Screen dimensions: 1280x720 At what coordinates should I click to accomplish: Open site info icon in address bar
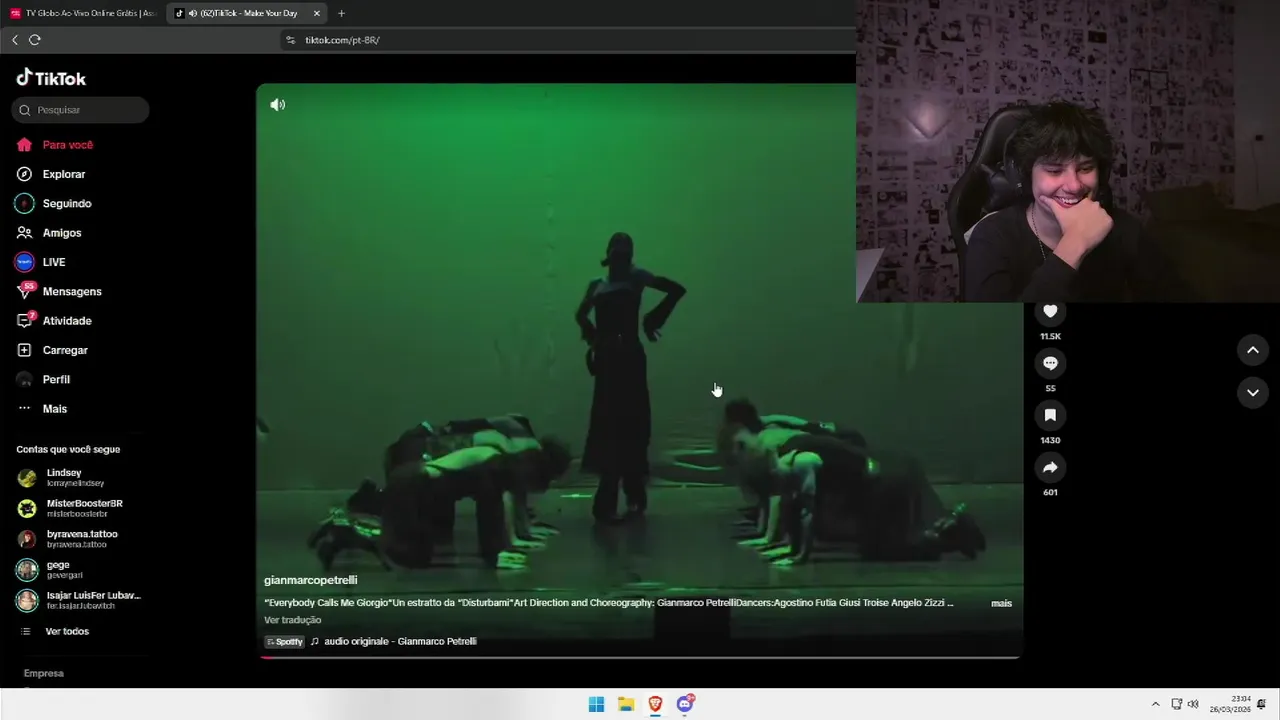click(x=290, y=40)
